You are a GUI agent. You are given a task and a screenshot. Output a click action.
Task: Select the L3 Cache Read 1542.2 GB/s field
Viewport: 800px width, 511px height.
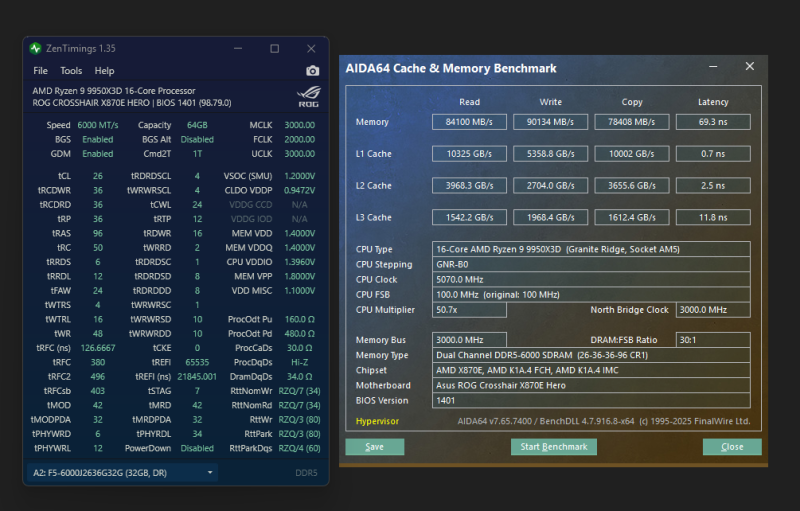pyautogui.click(x=469, y=217)
